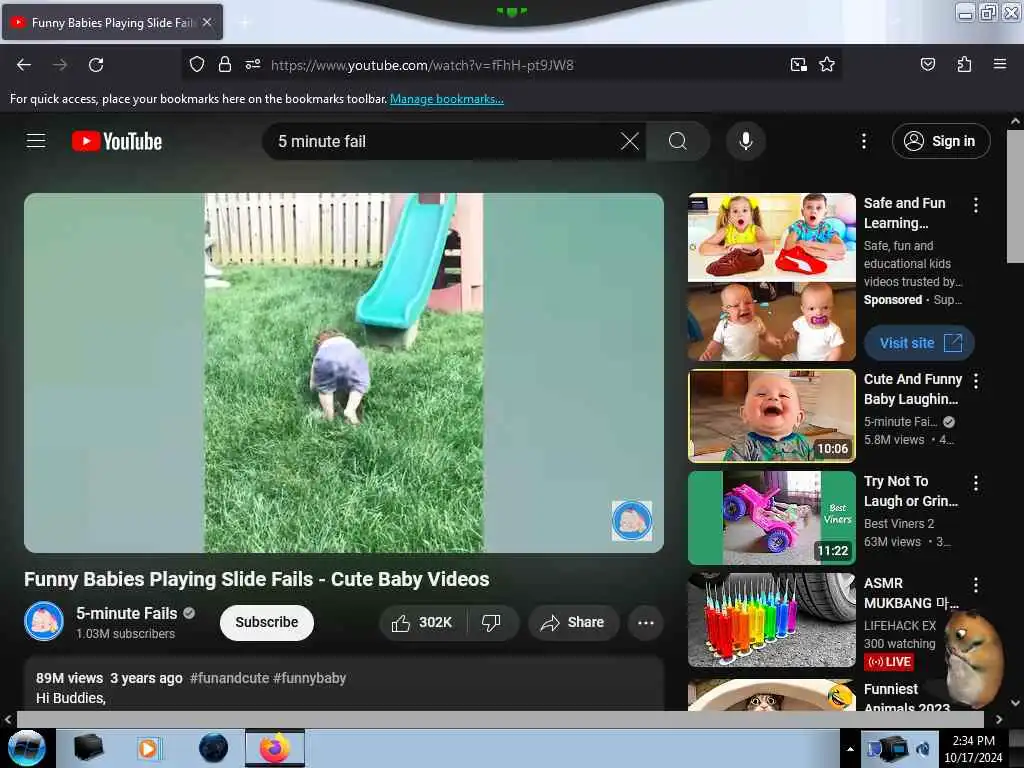The width and height of the screenshot is (1024, 768).
Task: Click the 89M views description text
Action: coord(69,678)
